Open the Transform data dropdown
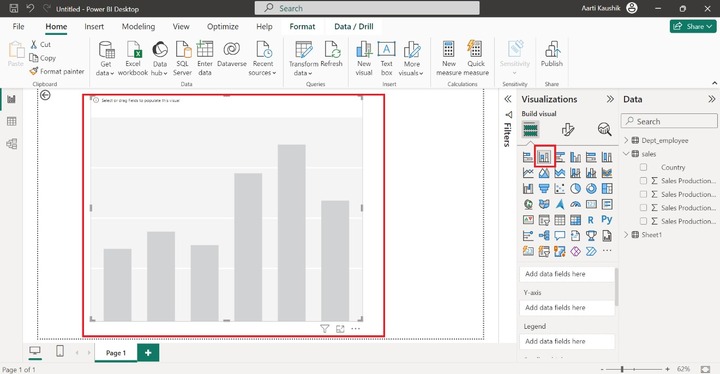Viewport: 720px width, 374px height. (303, 58)
